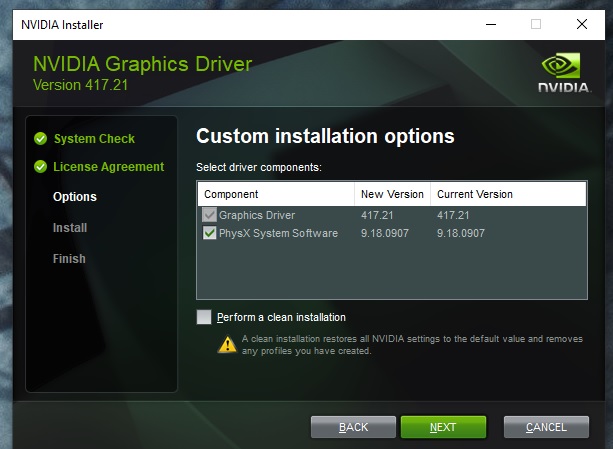Image resolution: width=613 pixels, height=449 pixels.
Task: Click the green checkmark beside License Agreement
Action: tap(41, 166)
